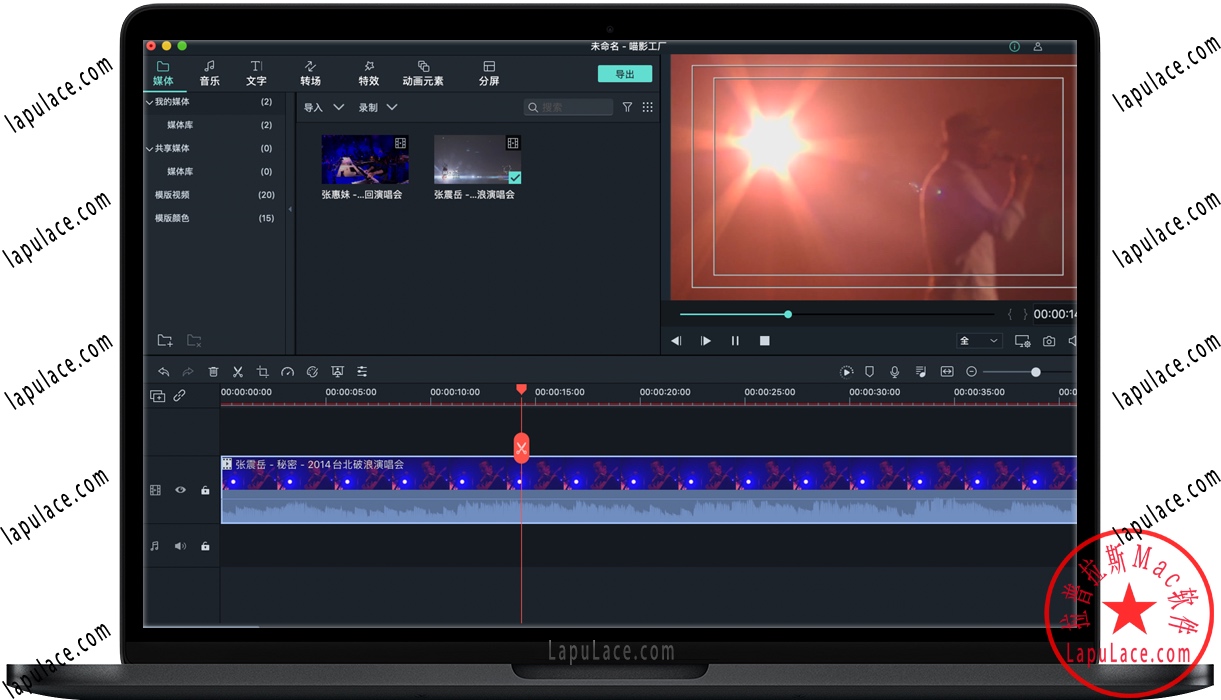
Task: Toggle video track visibility eye icon
Action: point(181,490)
